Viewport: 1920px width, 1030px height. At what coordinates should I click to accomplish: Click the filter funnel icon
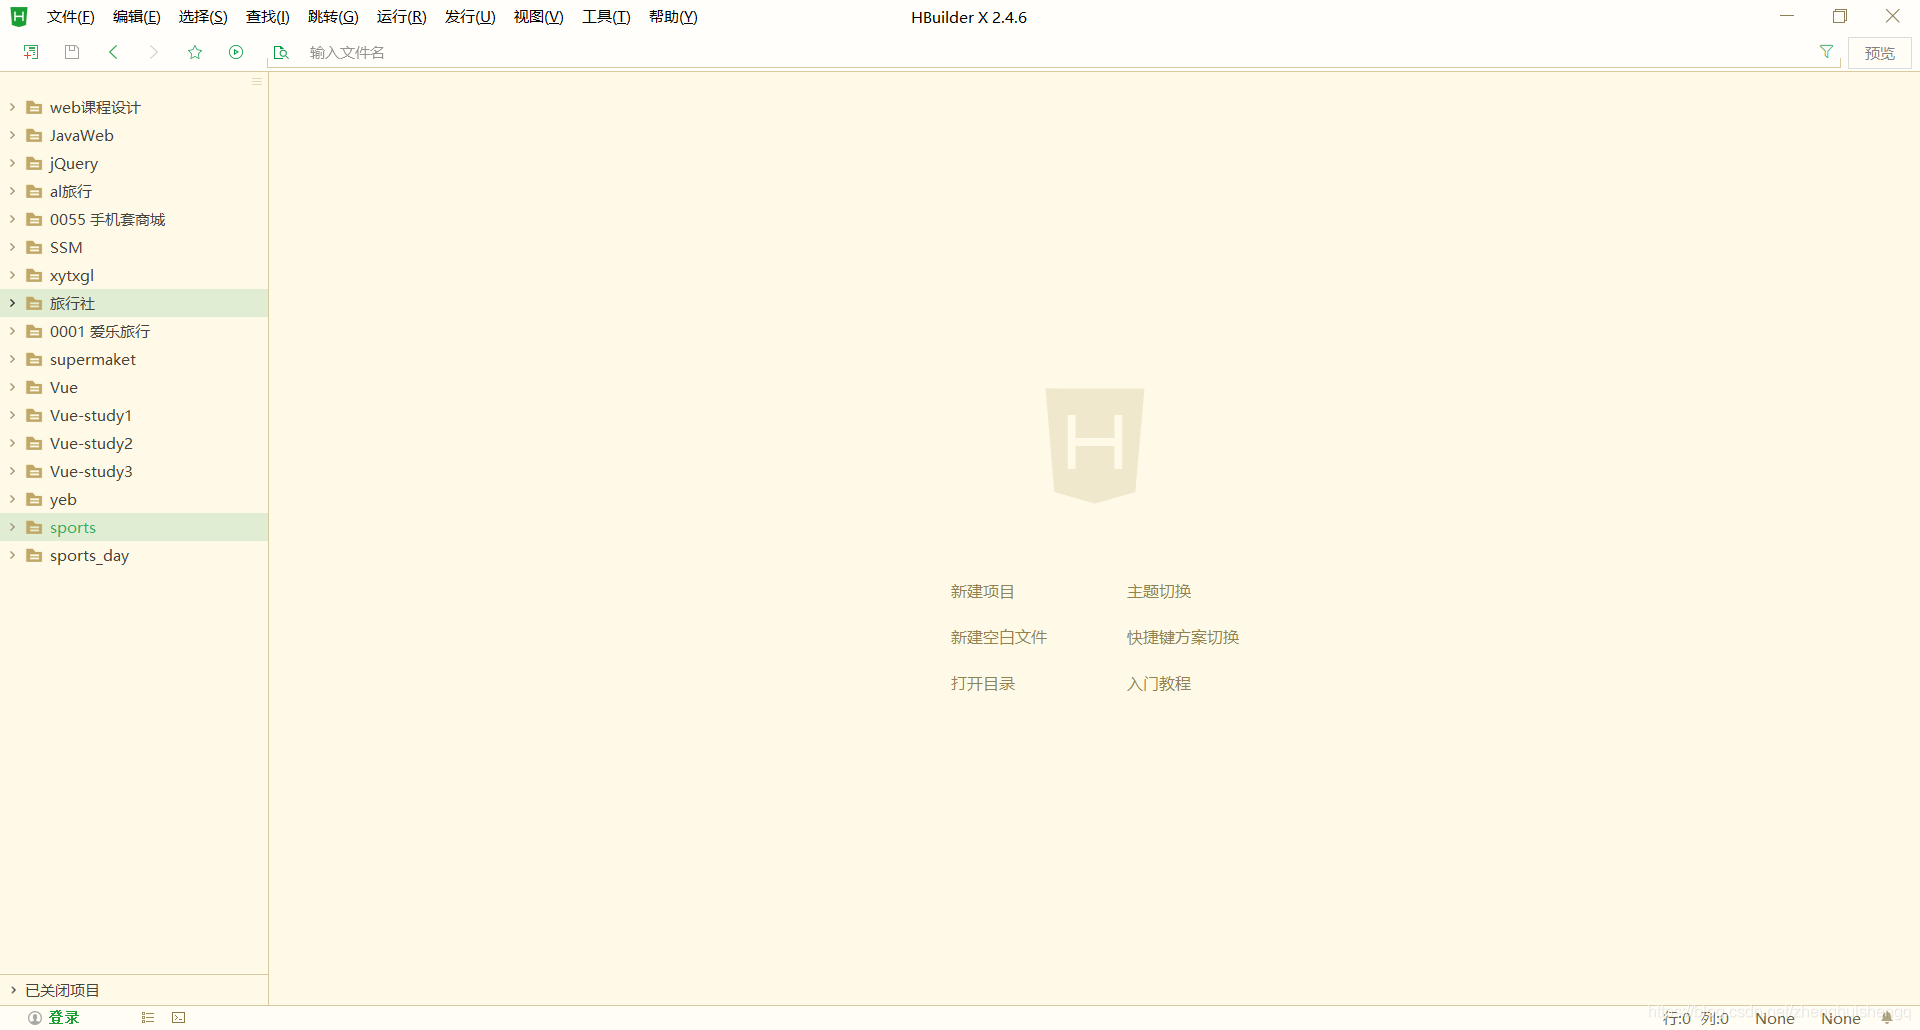1826,52
